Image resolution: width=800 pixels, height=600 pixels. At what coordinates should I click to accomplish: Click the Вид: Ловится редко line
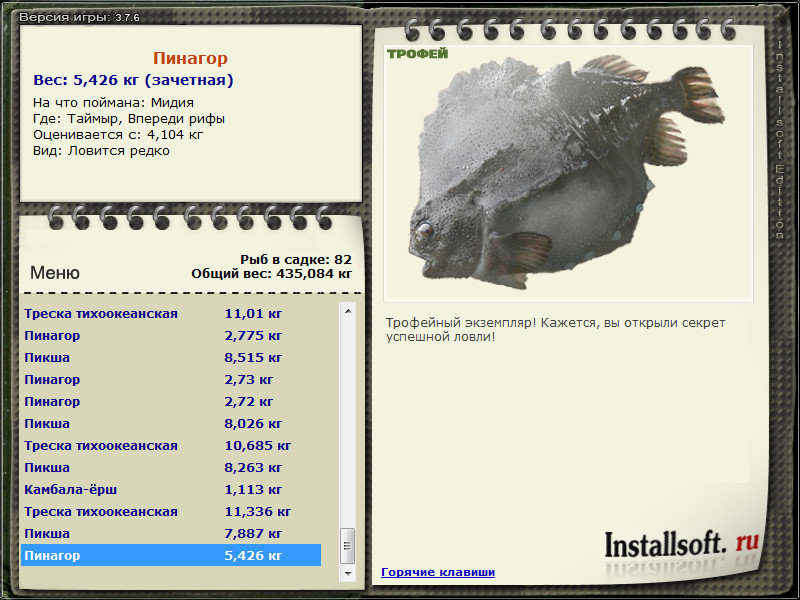[101, 151]
